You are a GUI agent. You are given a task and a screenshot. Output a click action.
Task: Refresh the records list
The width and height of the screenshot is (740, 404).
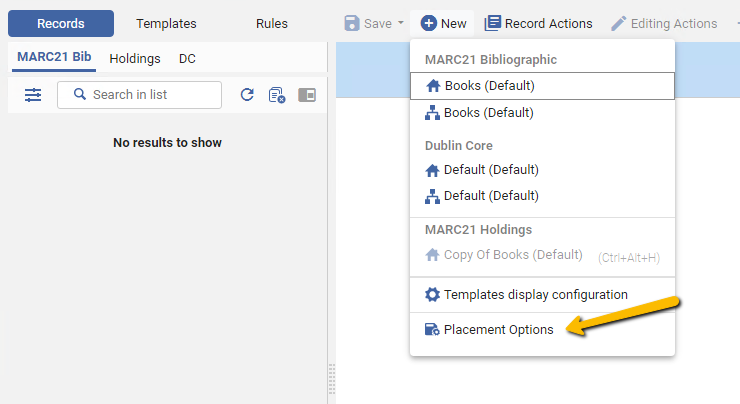pyautogui.click(x=247, y=95)
